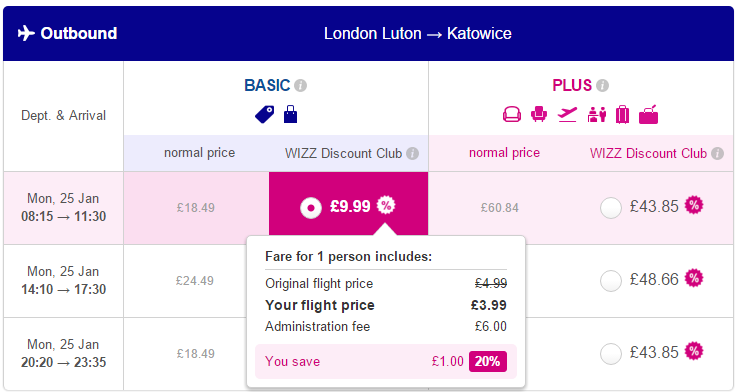The width and height of the screenshot is (737, 392).
Task: Click the airport check-in desk icon
Action: coord(596,115)
